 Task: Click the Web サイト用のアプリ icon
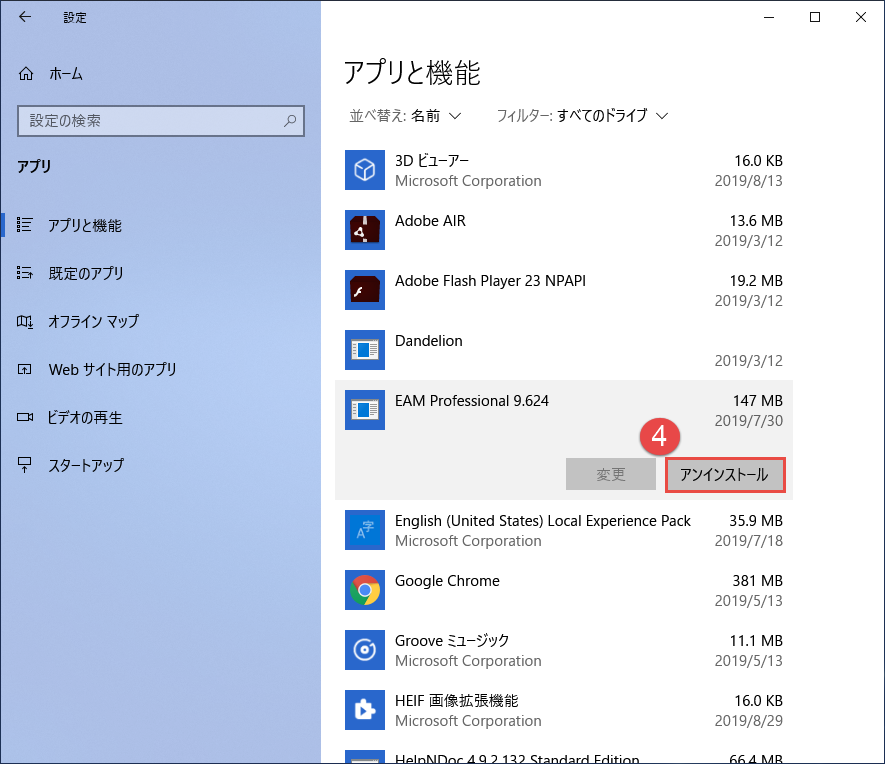click(x=24, y=370)
